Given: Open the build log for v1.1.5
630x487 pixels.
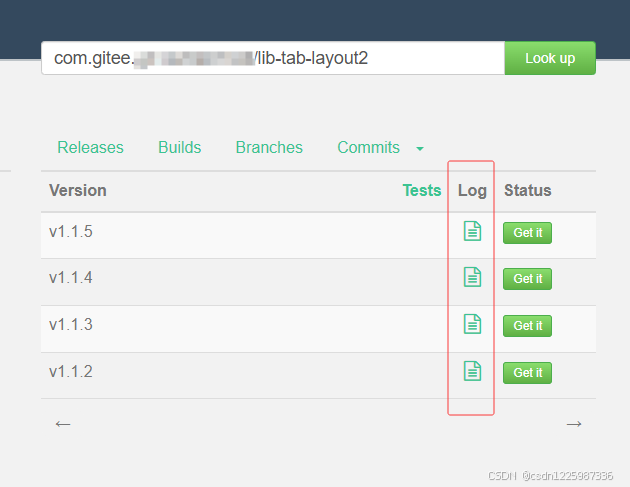Looking at the screenshot, I should coord(472,231).
